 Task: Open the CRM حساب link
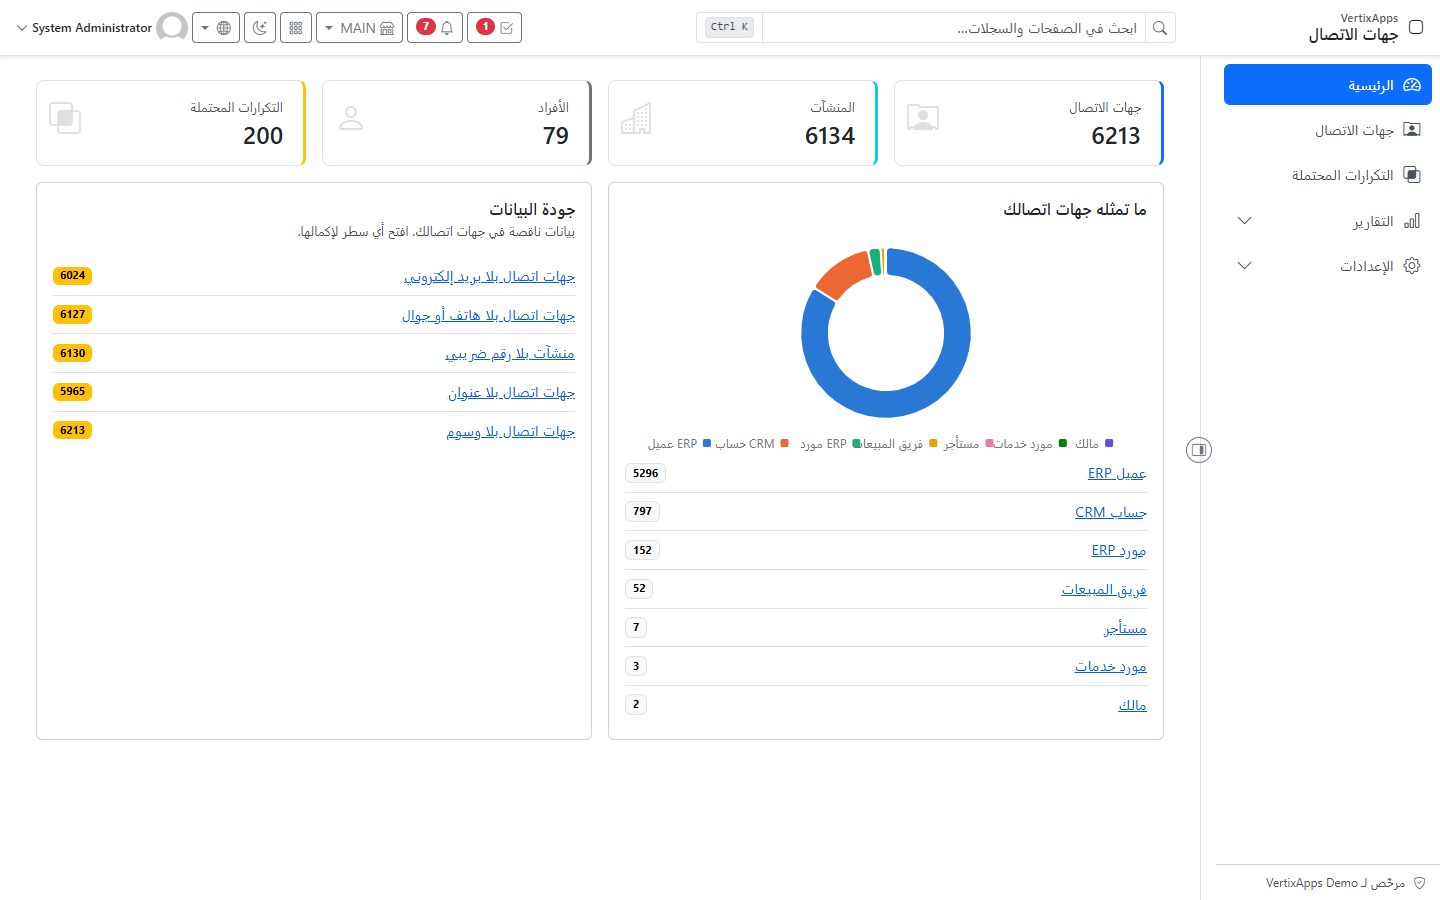pos(1111,512)
